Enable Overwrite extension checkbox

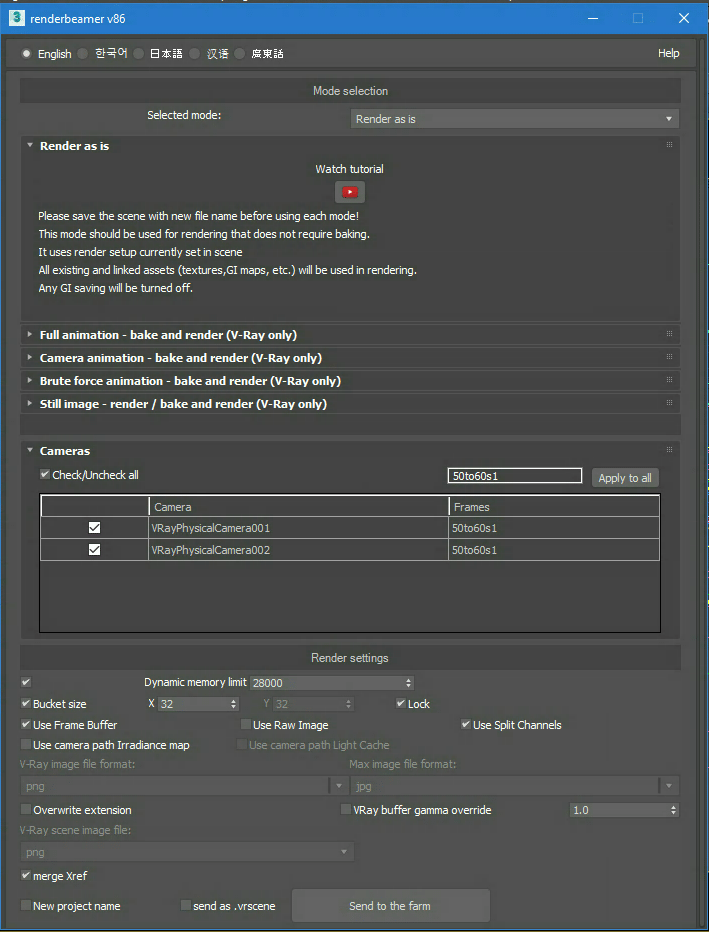(76, 810)
